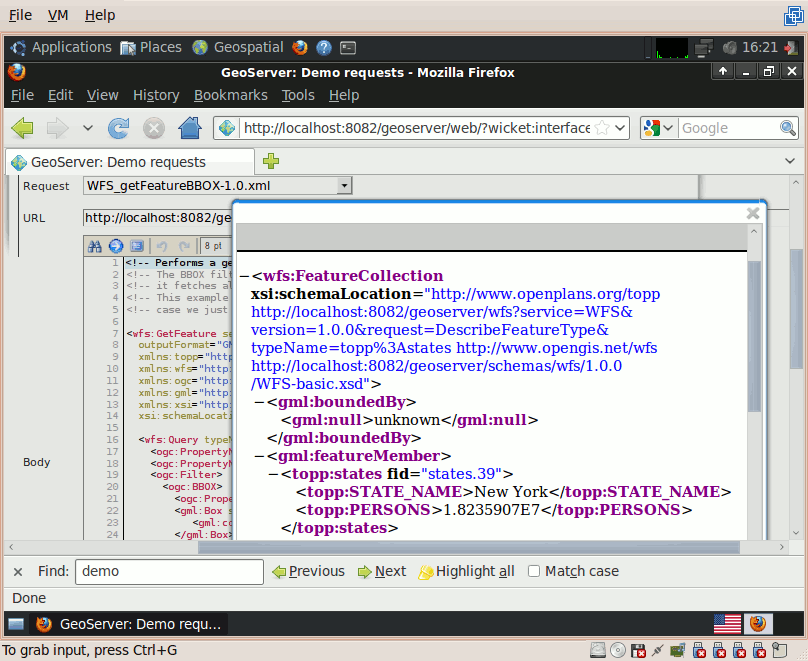
Task: Collapse the topp:states node
Action: point(274,474)
